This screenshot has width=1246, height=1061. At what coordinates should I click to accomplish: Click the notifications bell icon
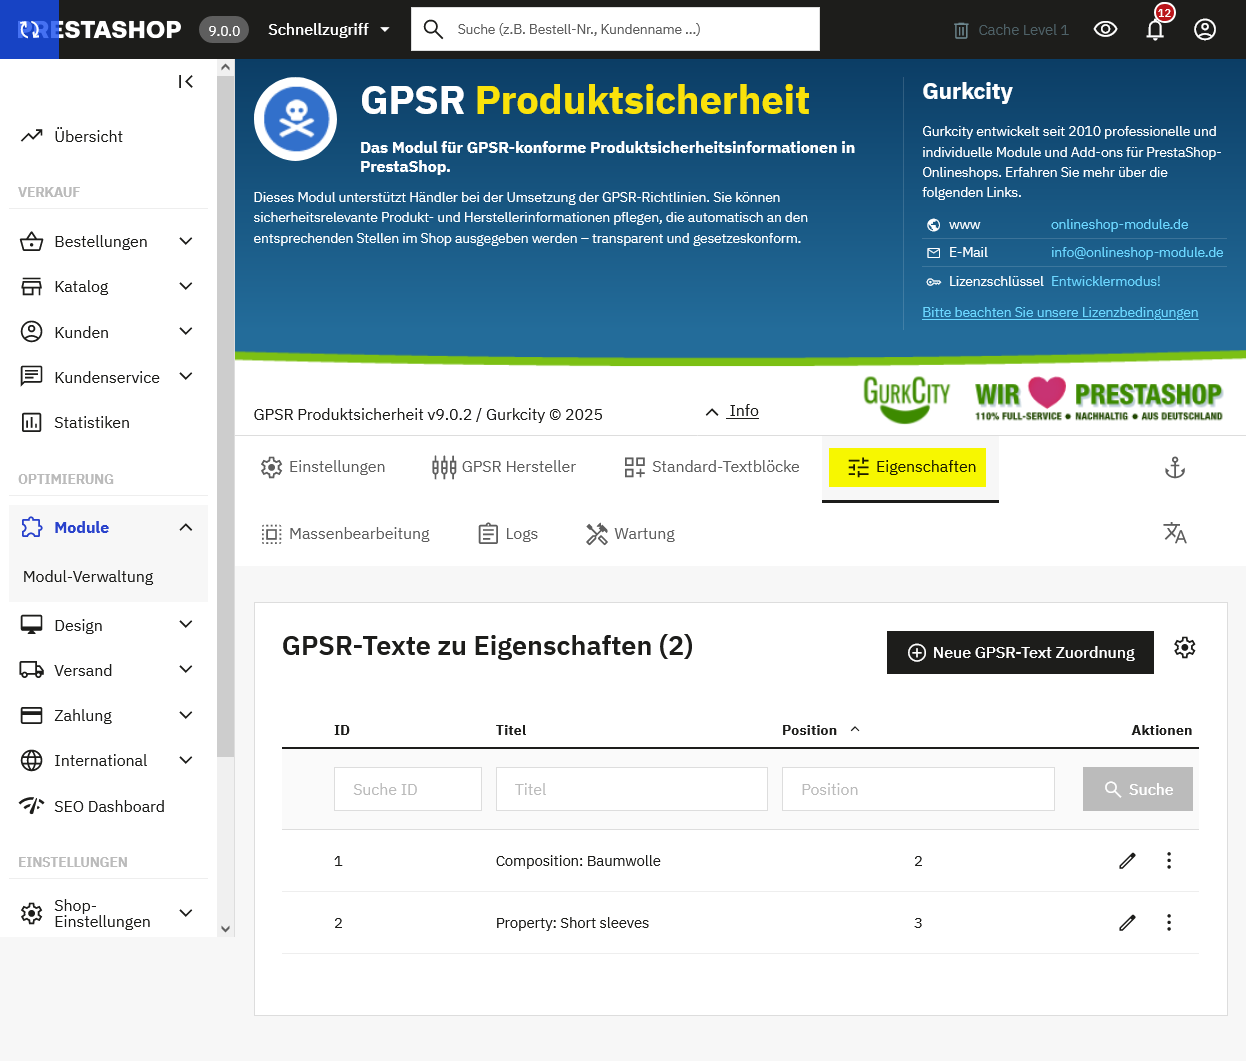[x=1155, y=30]
